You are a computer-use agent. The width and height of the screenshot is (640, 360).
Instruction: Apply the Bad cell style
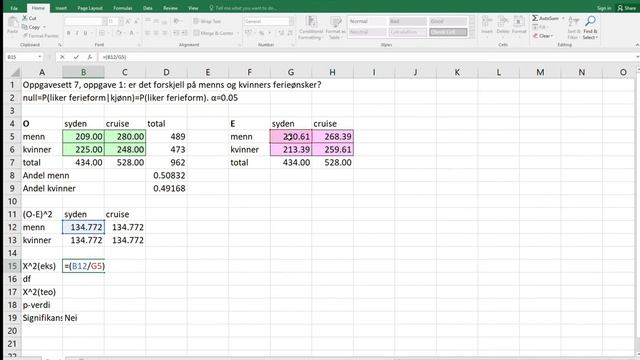(x=407, y=21)
